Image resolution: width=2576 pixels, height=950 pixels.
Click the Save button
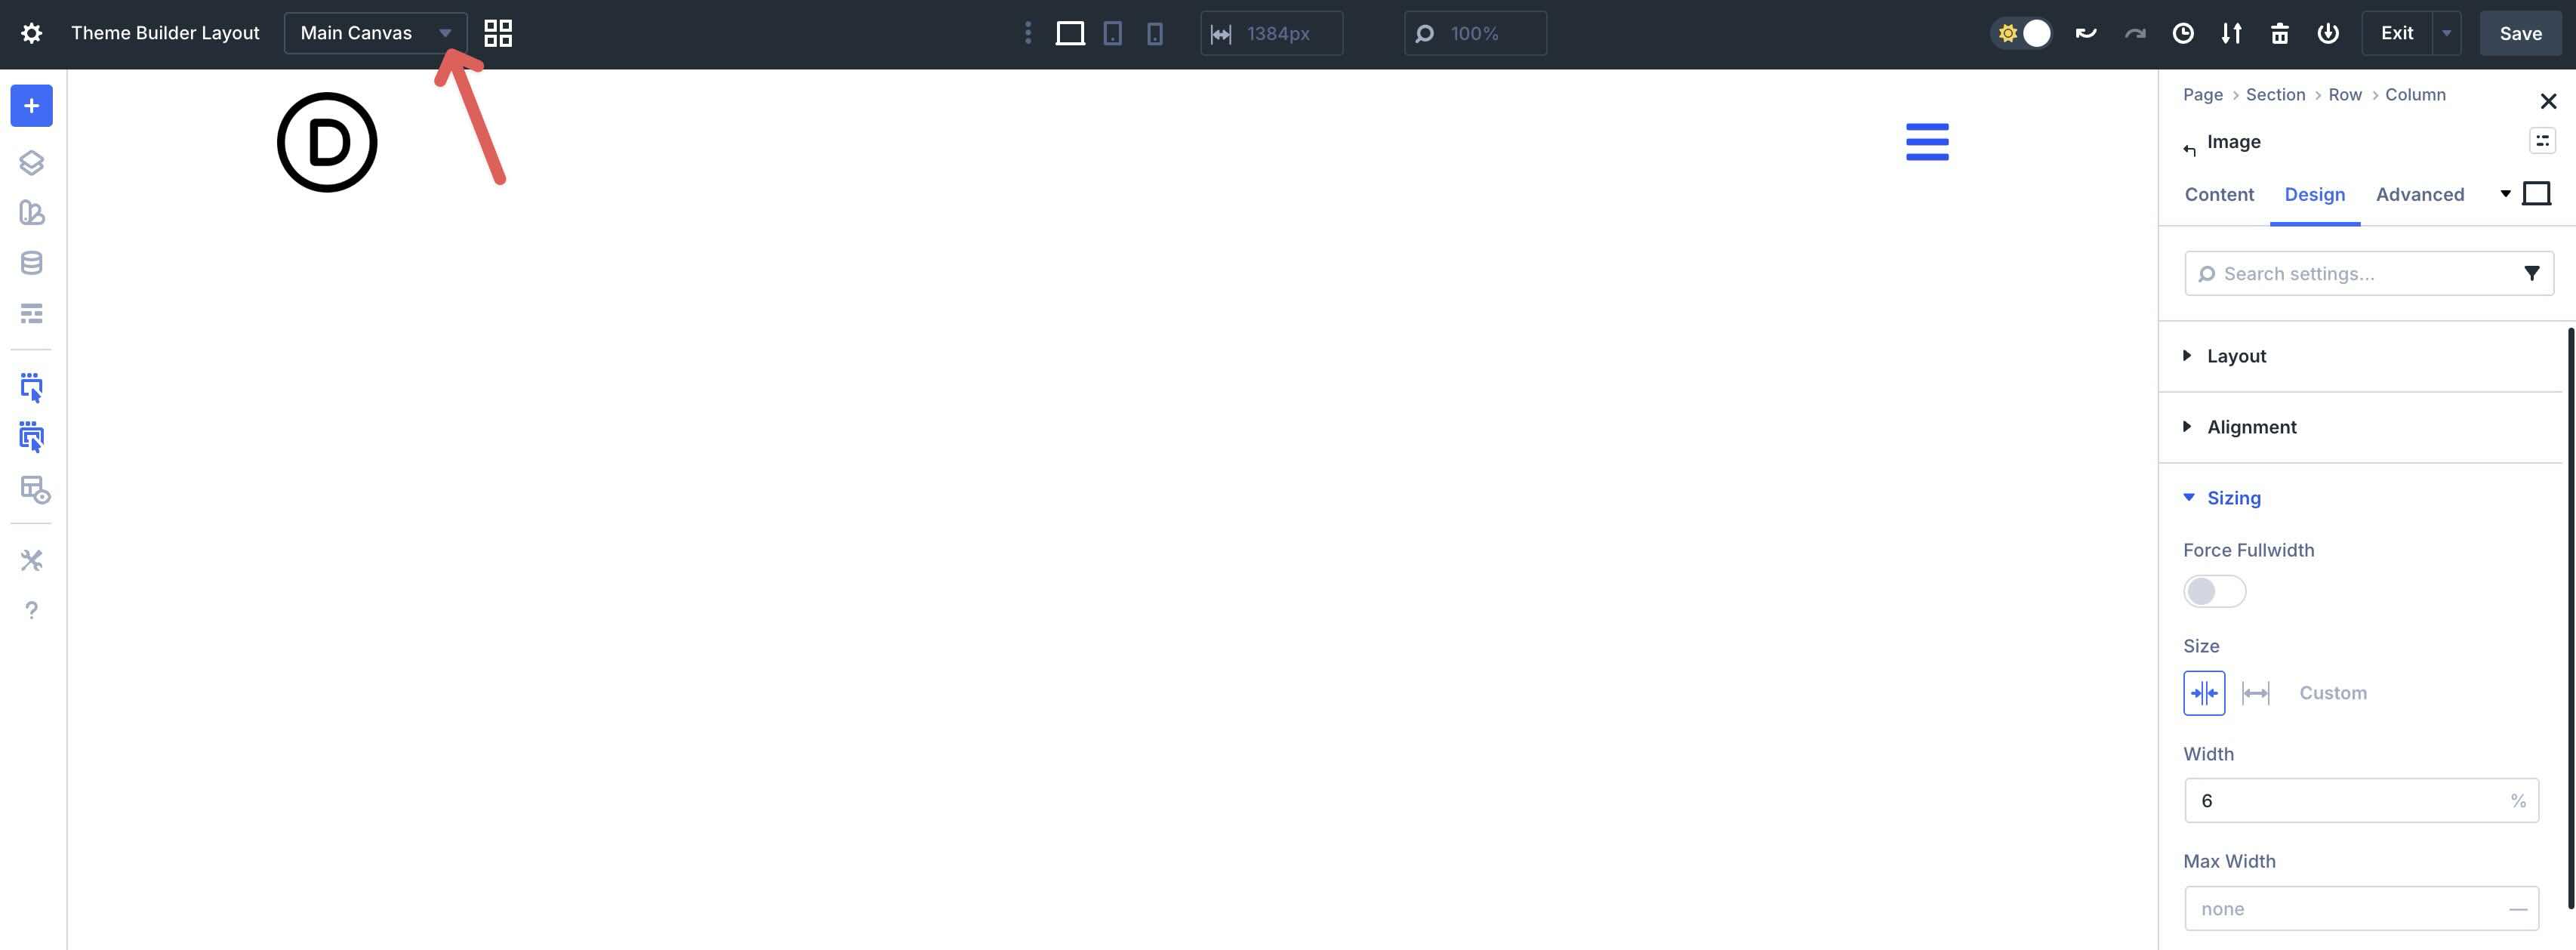(2519, 32)
